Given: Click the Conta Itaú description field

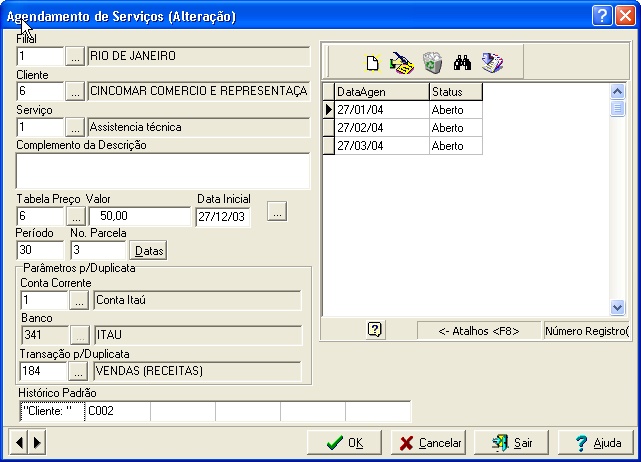Looking at the screenshot, I should point(197,301).
